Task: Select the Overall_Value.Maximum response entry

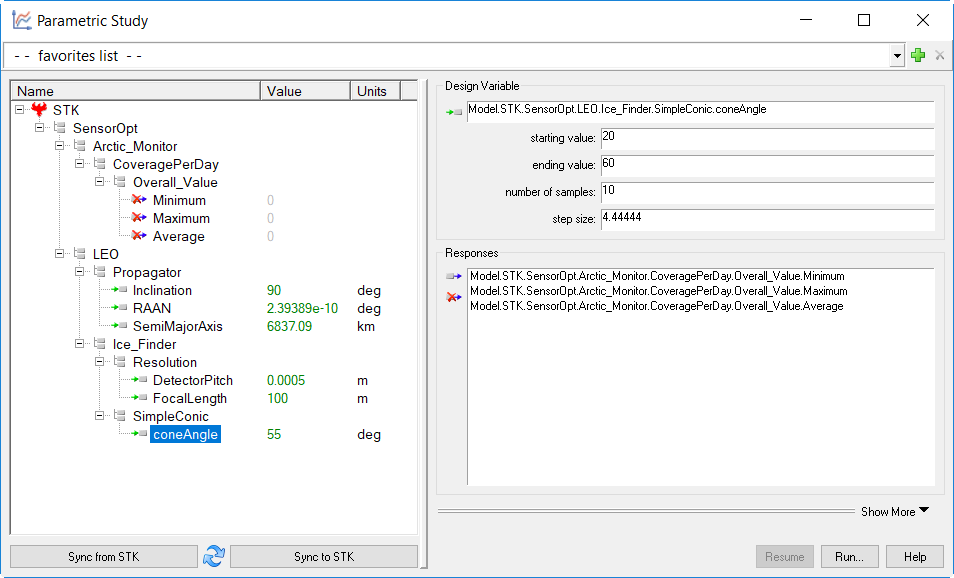Action: tap(658, 291)
